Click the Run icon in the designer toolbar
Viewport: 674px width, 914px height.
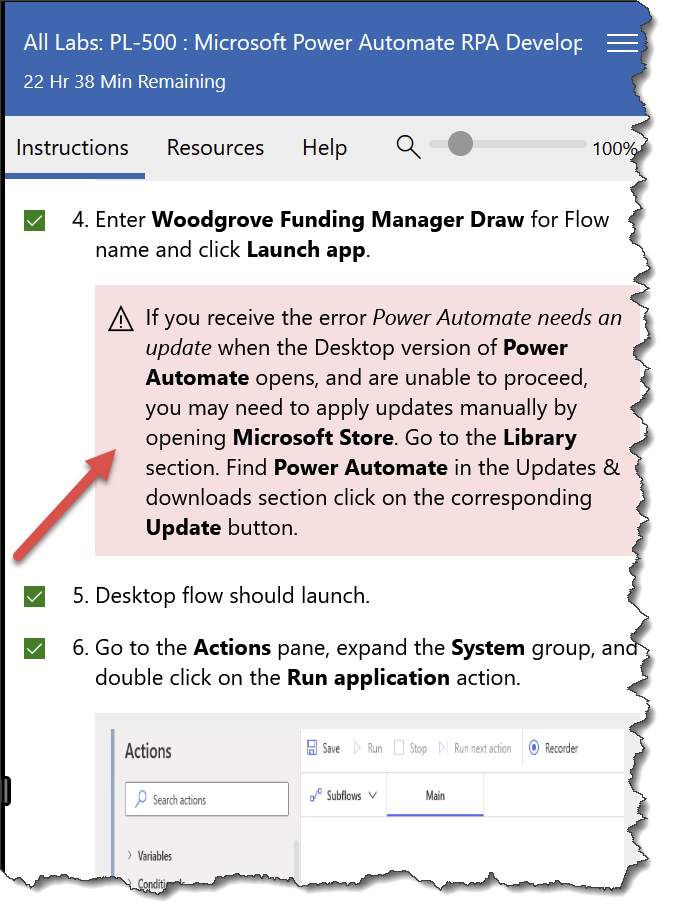point(355,746)
